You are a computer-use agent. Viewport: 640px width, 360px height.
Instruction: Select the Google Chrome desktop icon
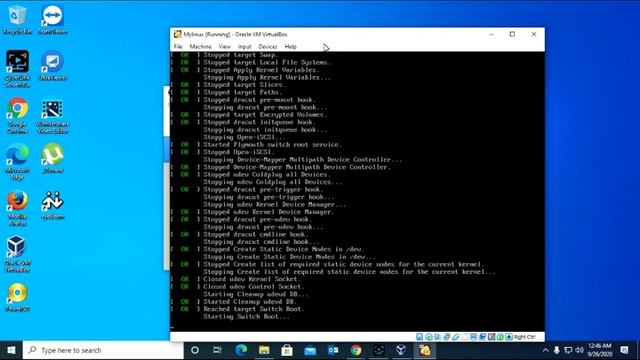17,116
